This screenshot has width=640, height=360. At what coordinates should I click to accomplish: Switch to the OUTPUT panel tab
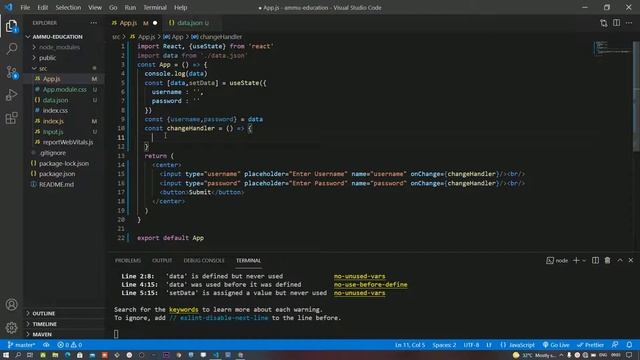point(162,260)
